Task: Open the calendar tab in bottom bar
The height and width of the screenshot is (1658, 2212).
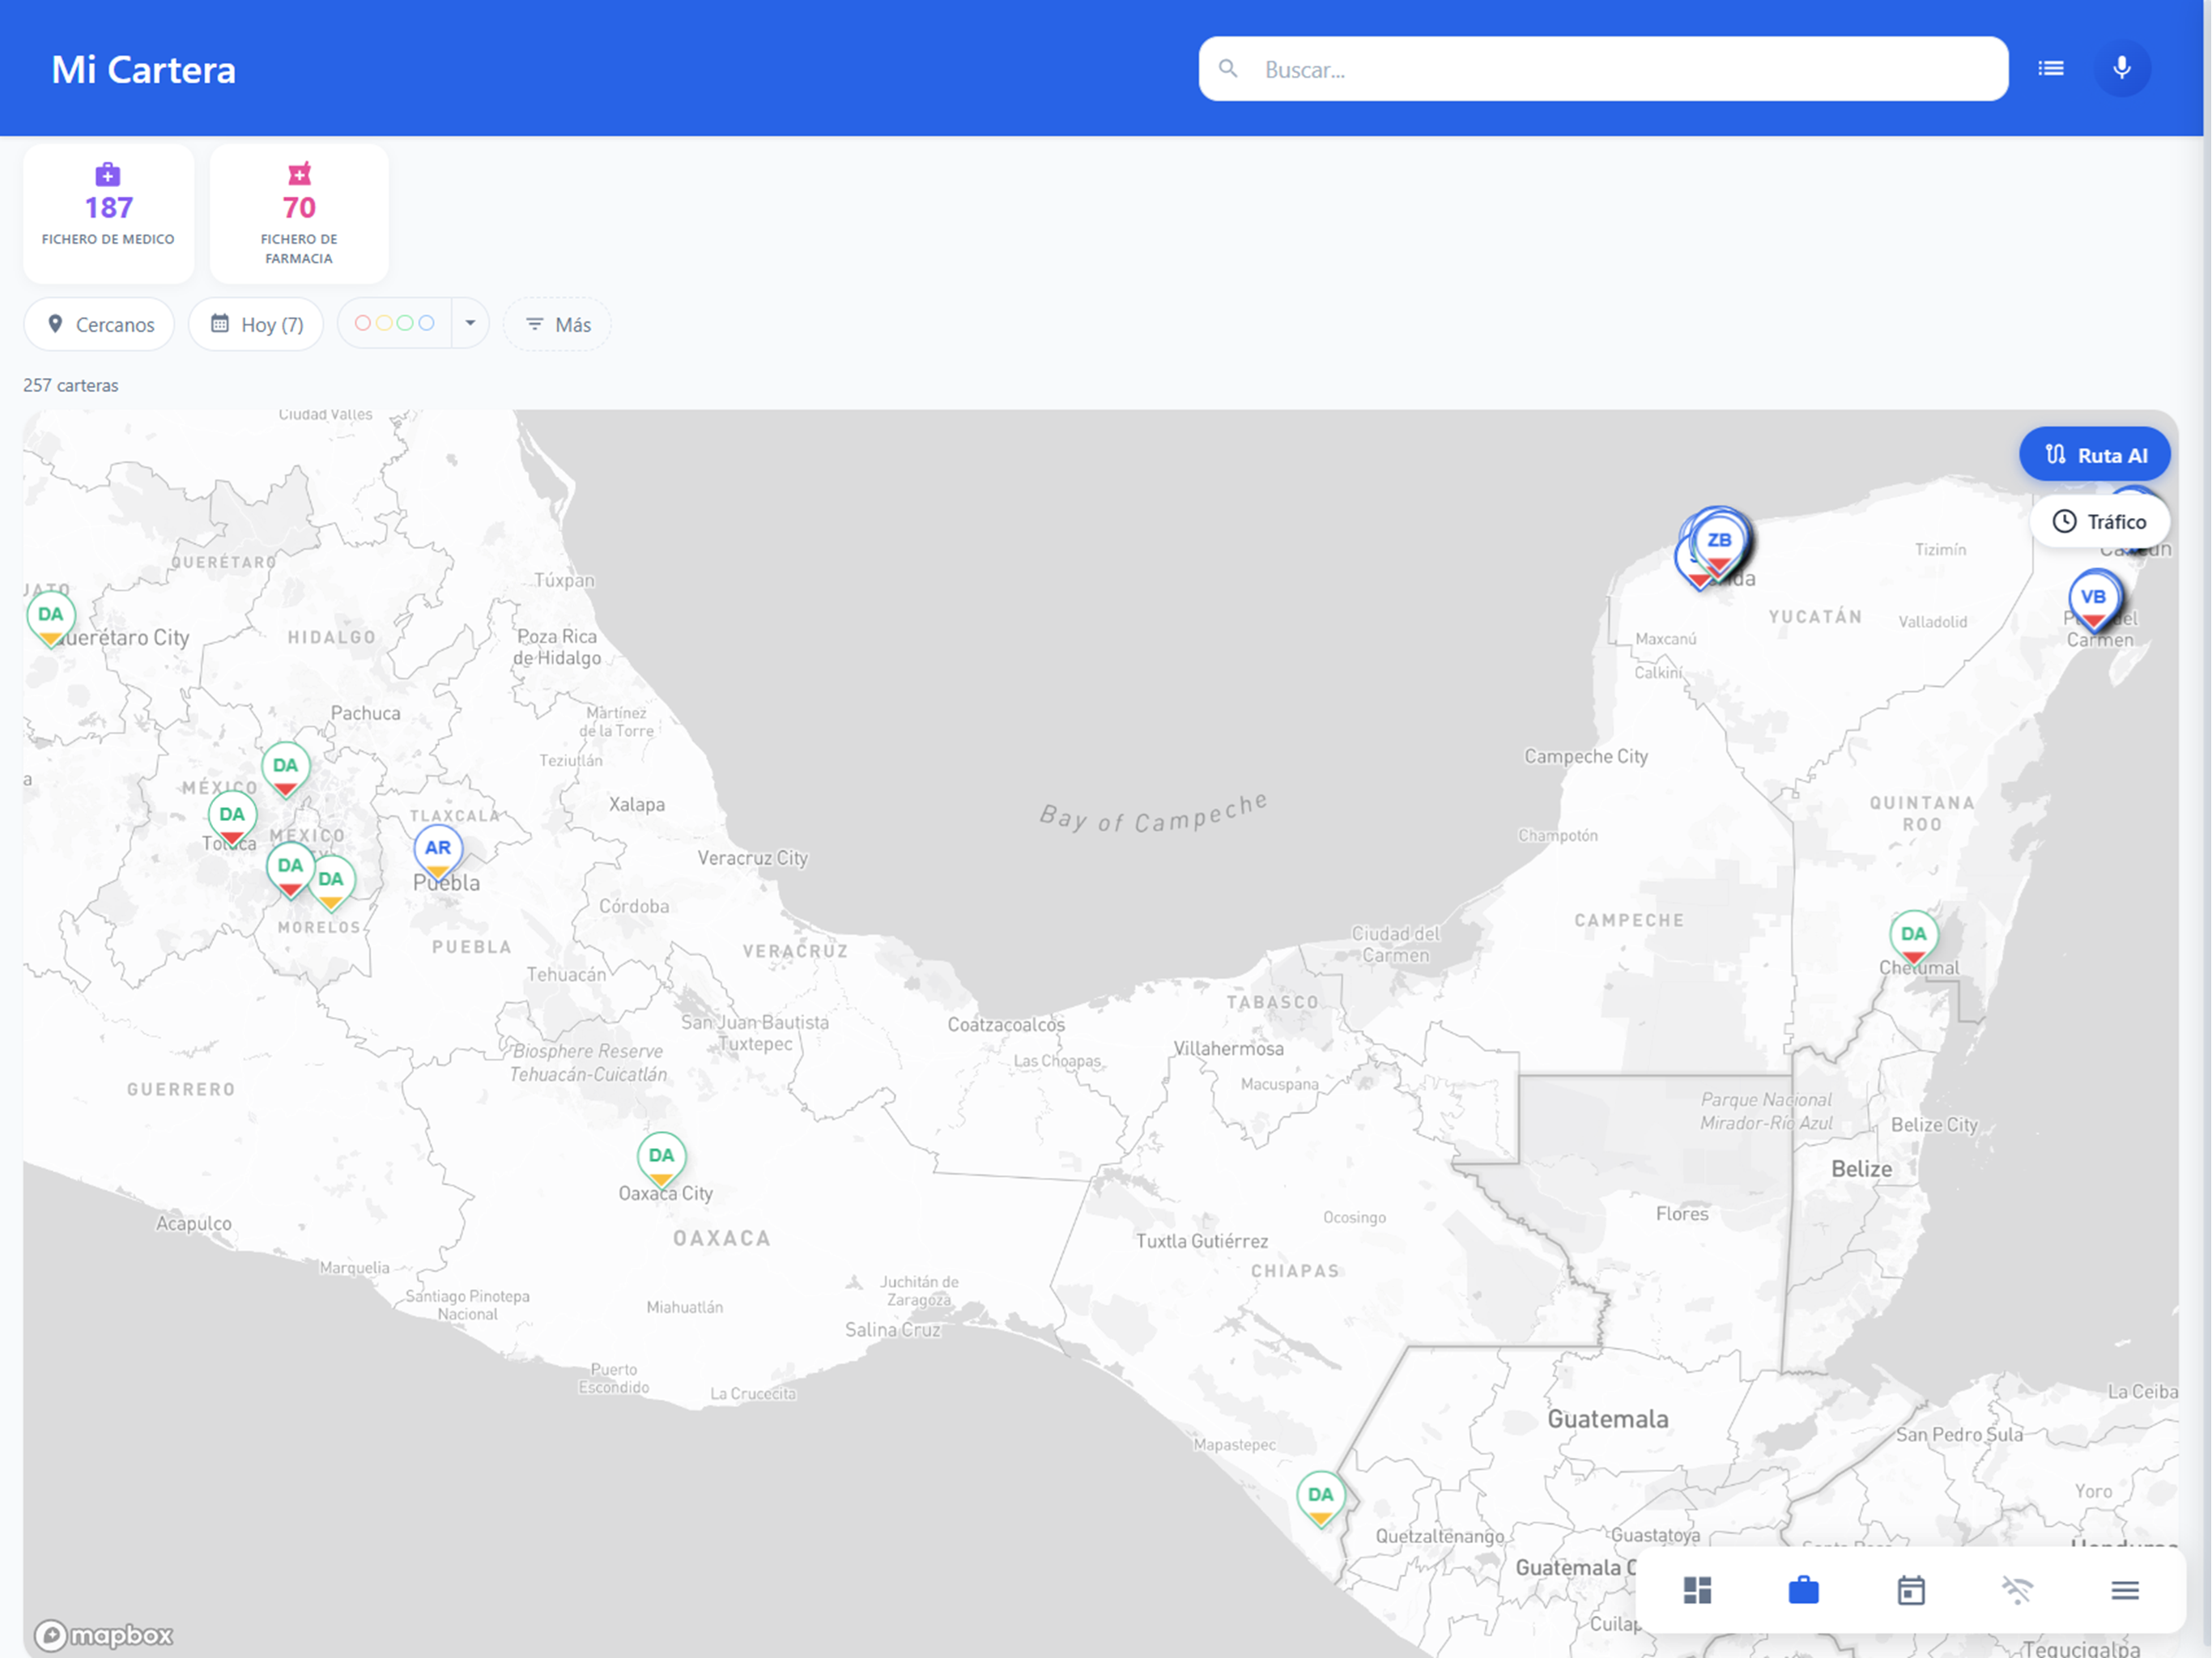Action: tap(1910, 1589)
